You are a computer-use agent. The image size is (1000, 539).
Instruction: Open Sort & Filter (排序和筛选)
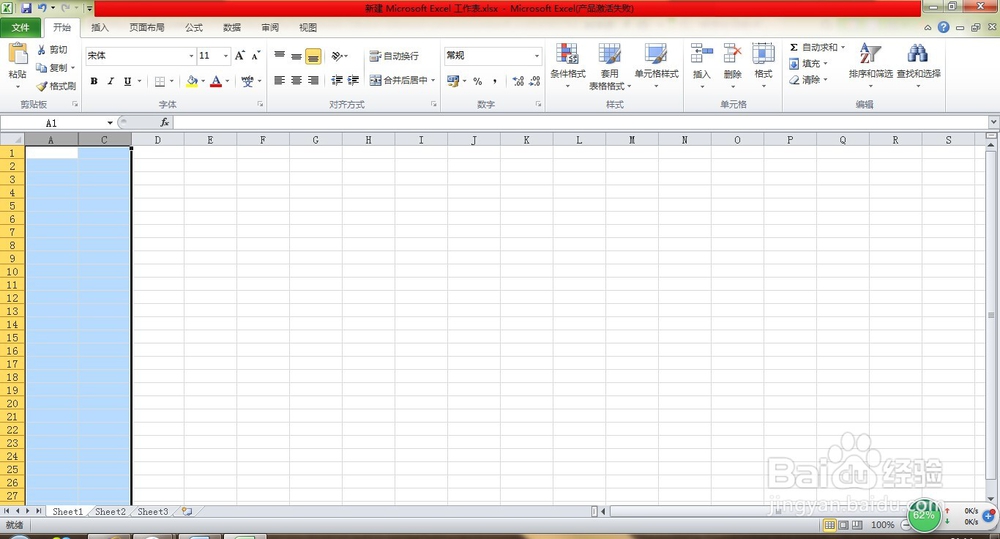pyautogui.click(x=870, y=66)
